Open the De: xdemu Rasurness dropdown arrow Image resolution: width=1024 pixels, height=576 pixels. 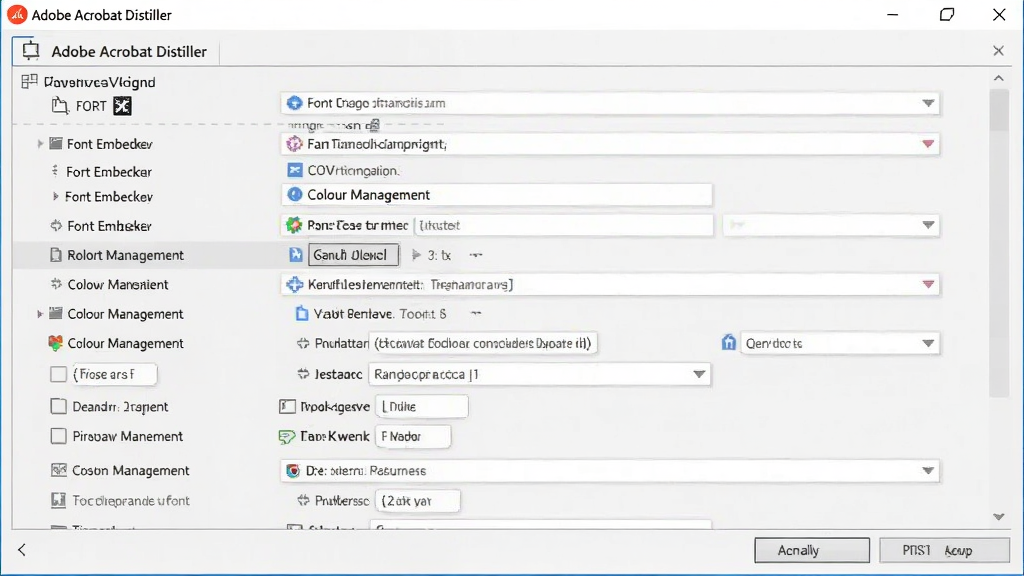point(927,471)
